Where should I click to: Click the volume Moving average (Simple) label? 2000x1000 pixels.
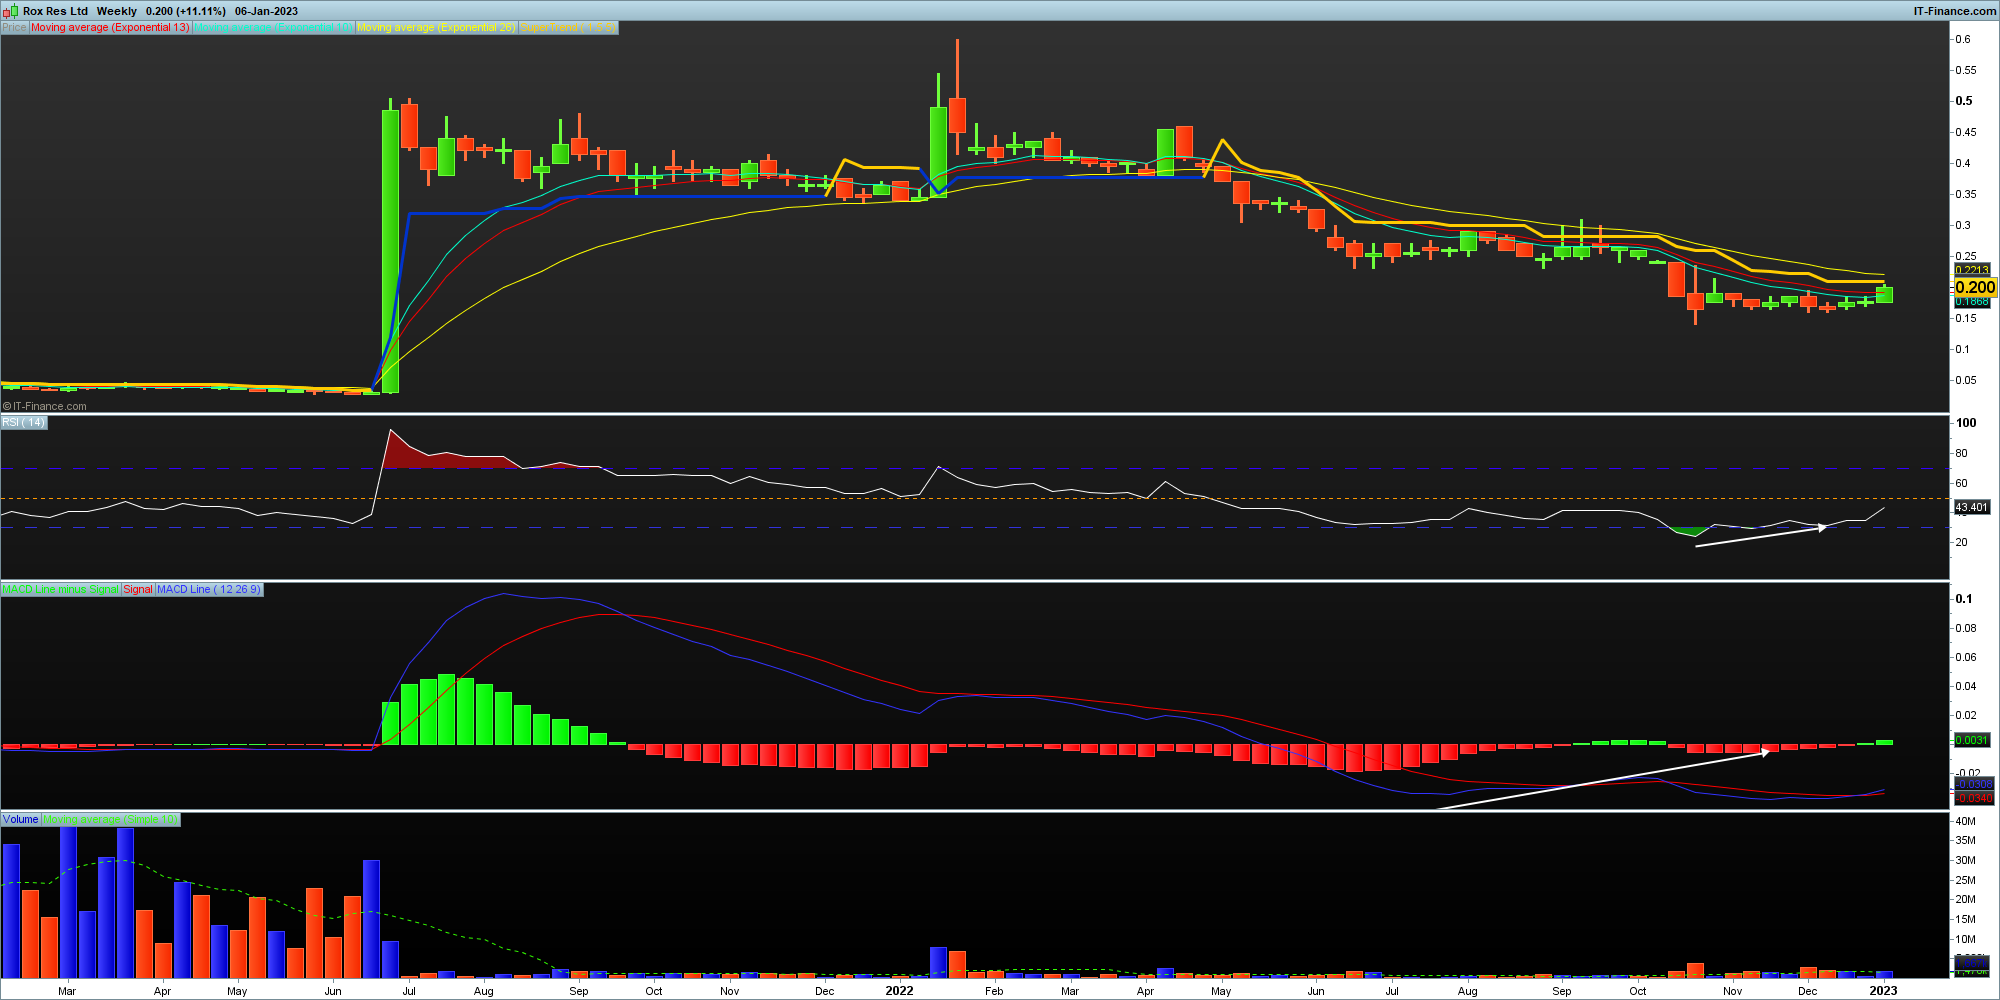pos(110,820)
